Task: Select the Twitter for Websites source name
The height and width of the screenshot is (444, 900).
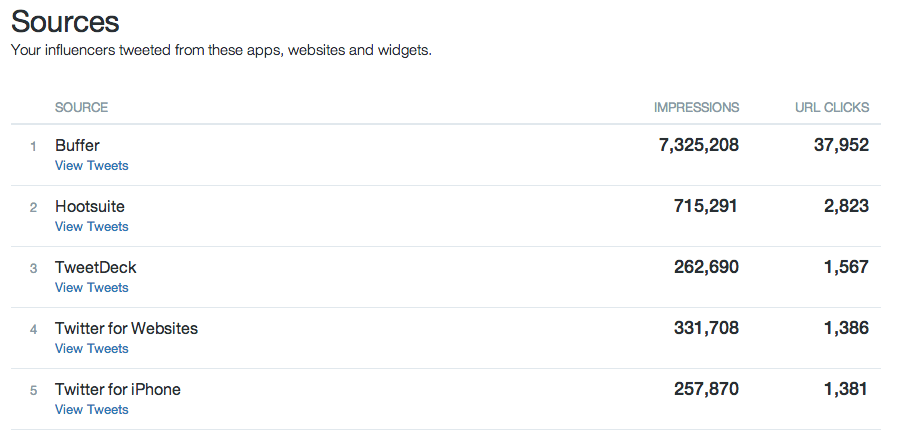Action: (126, 329)
